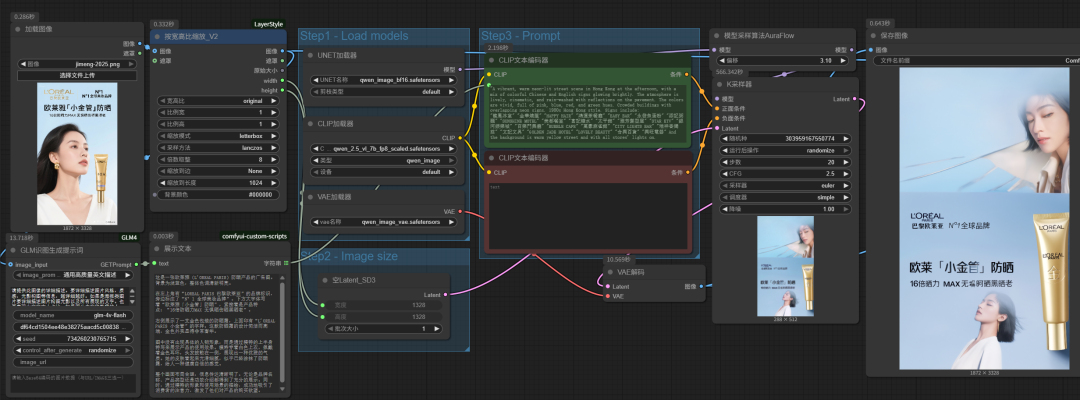Open the 剪枝类型 default dropdown
The width and height of the screenshot is (1080, 400).
pos(384,91)
